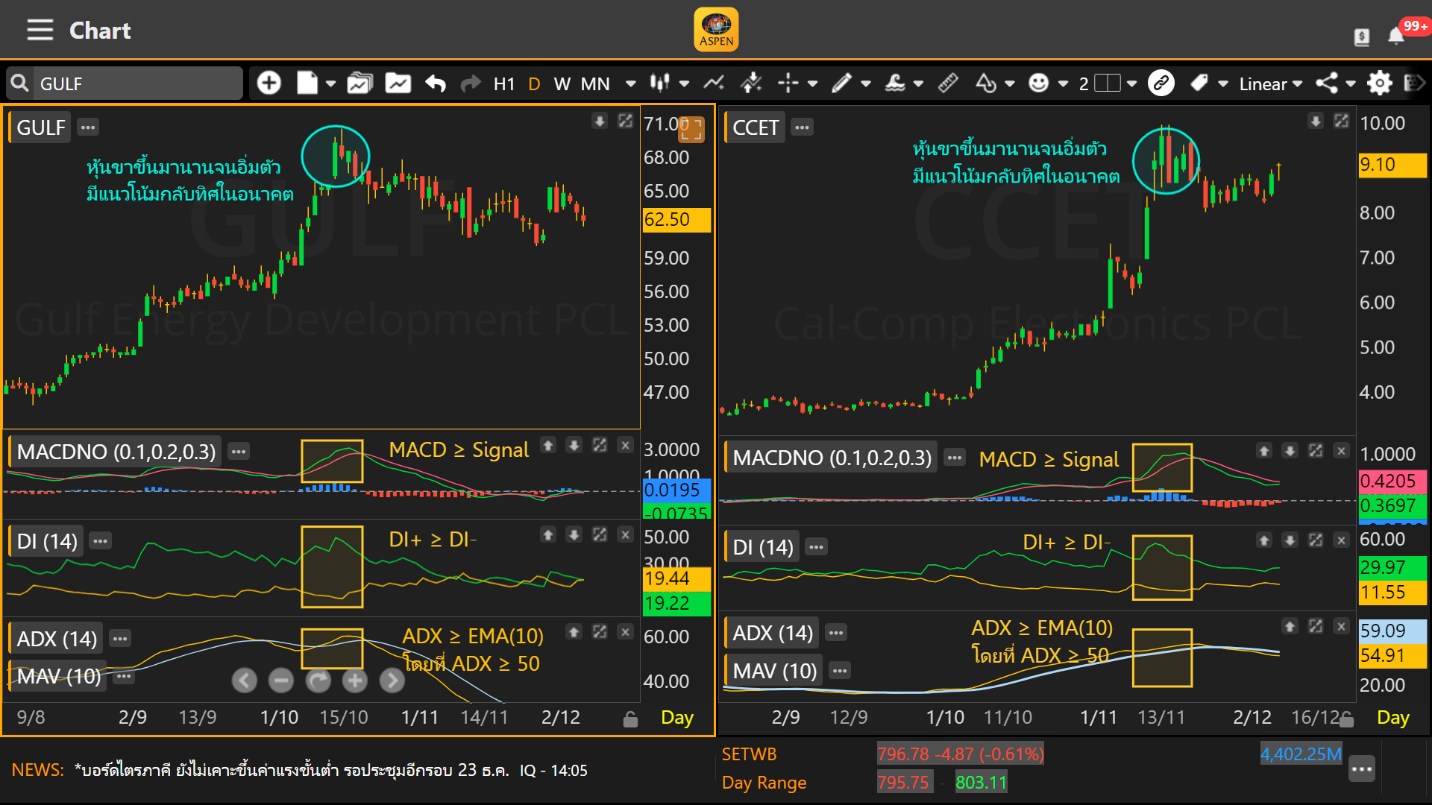
Task: Expand the crosshair tool dropdown arrow
Action: 812,84
